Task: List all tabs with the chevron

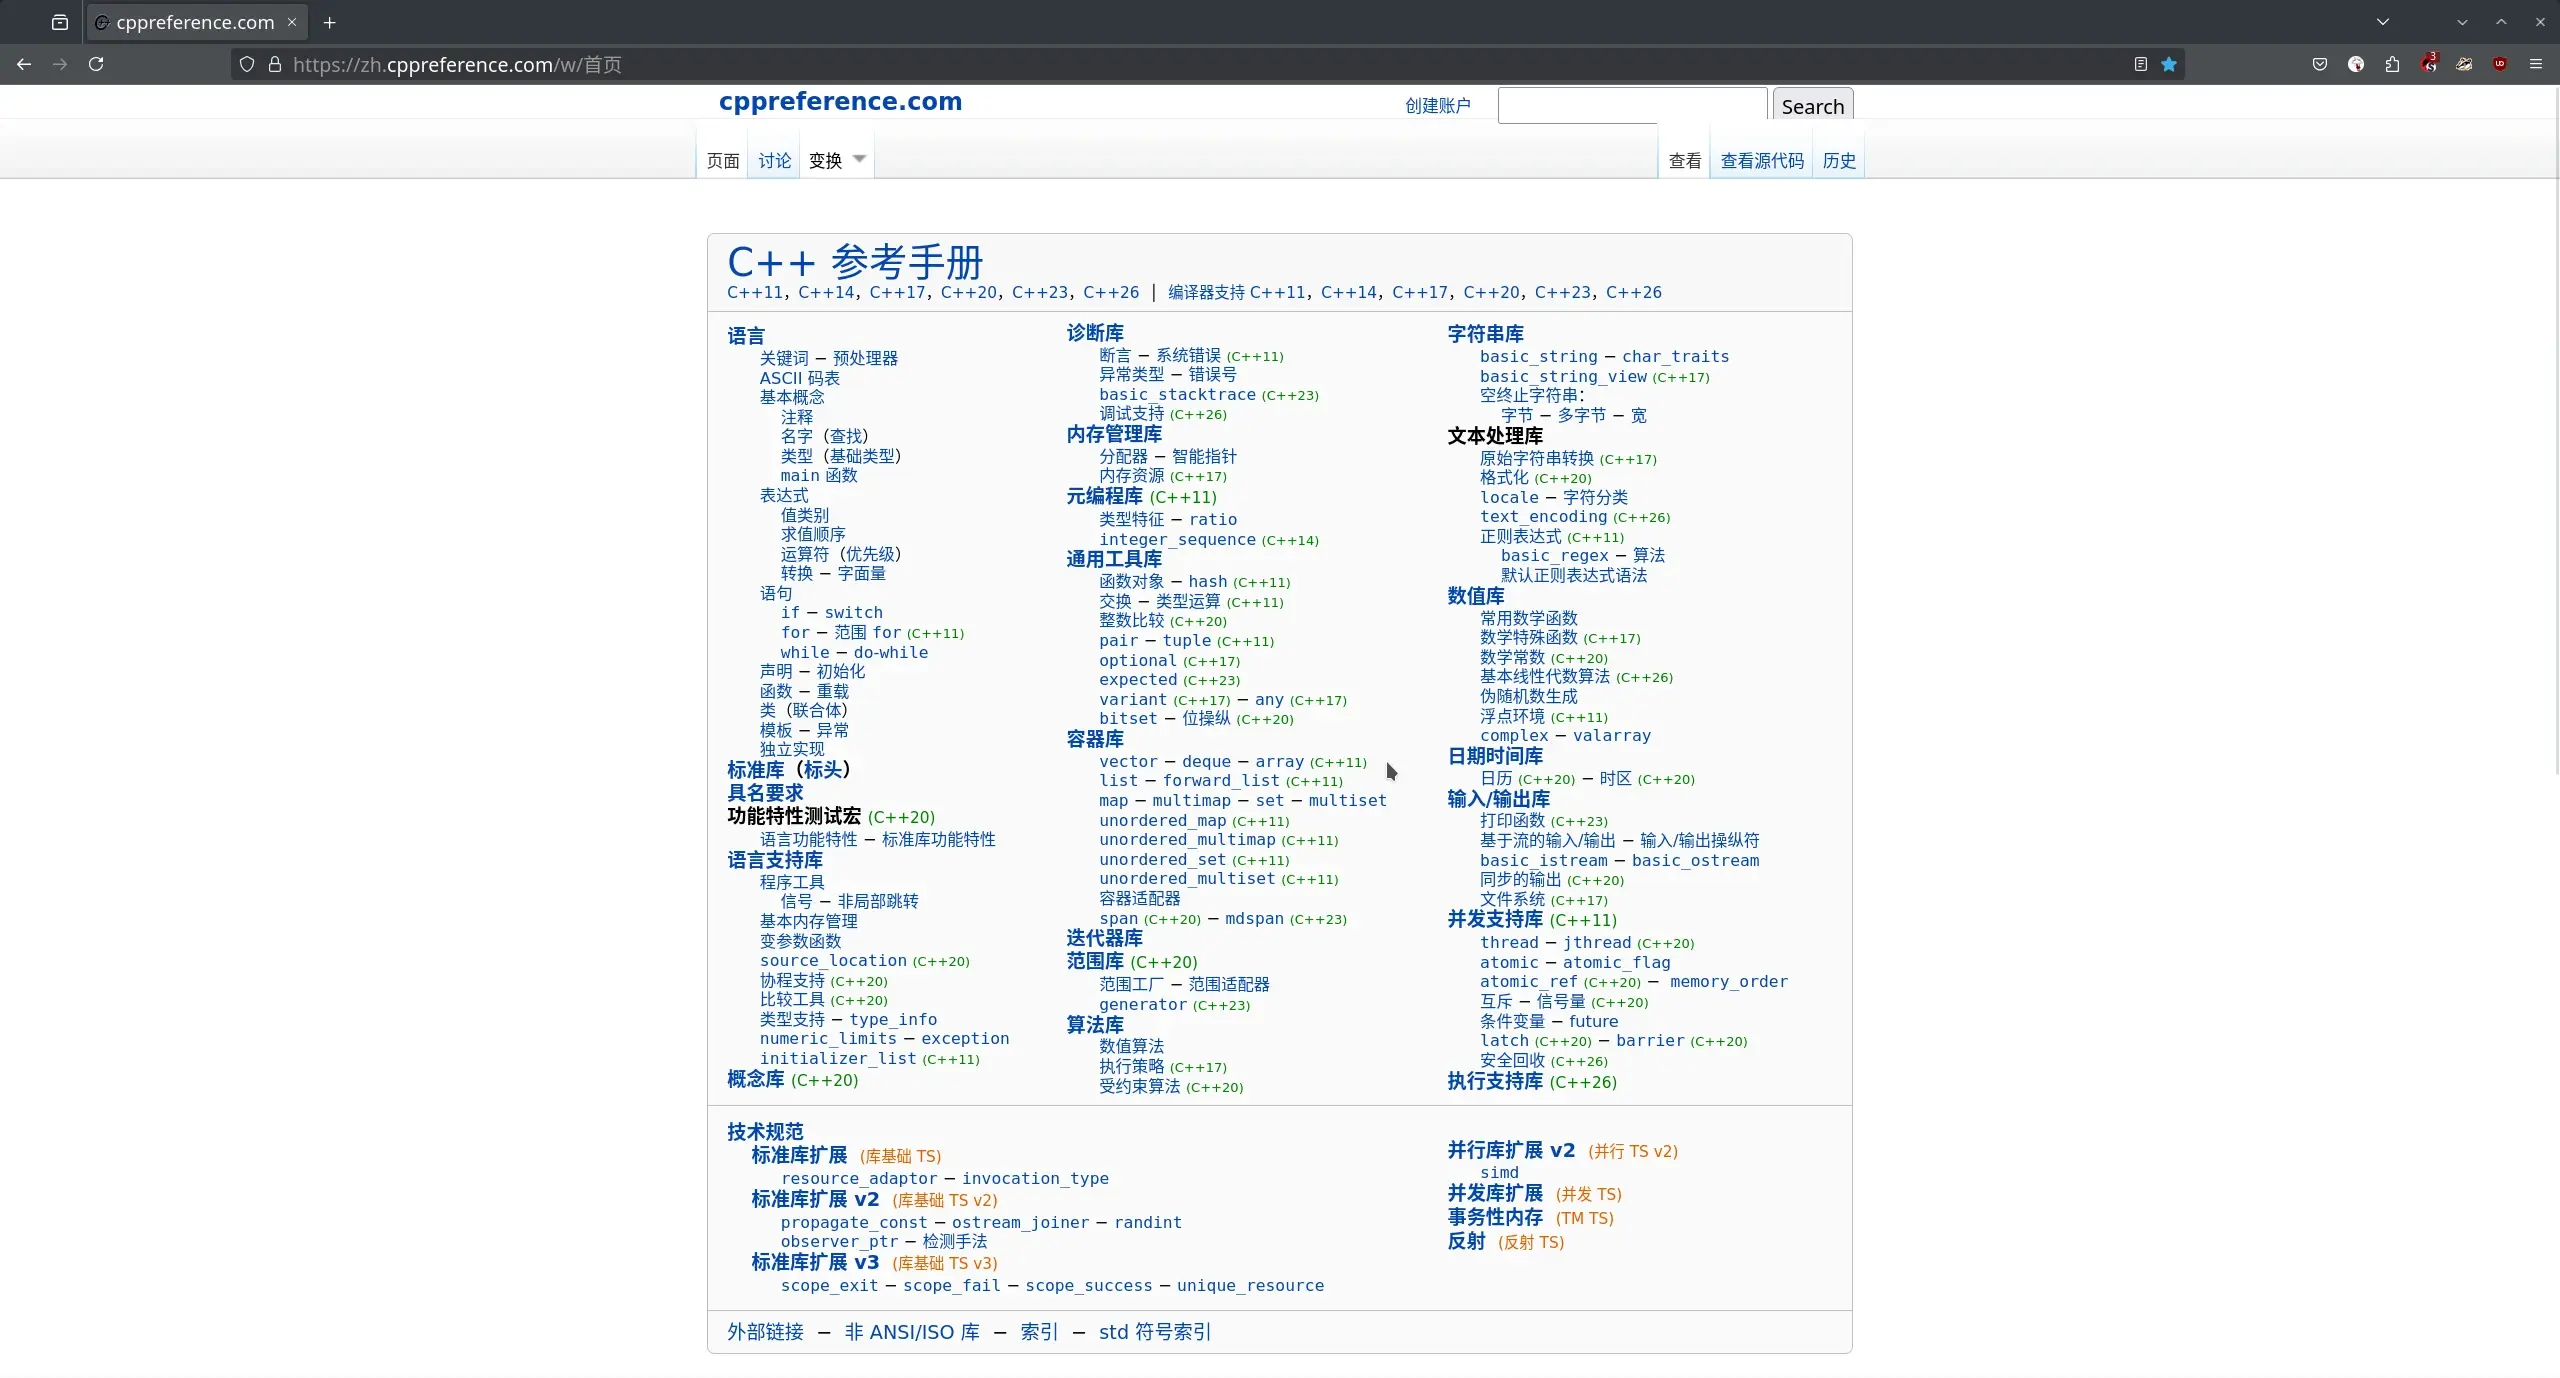Action: point(2383,22)
